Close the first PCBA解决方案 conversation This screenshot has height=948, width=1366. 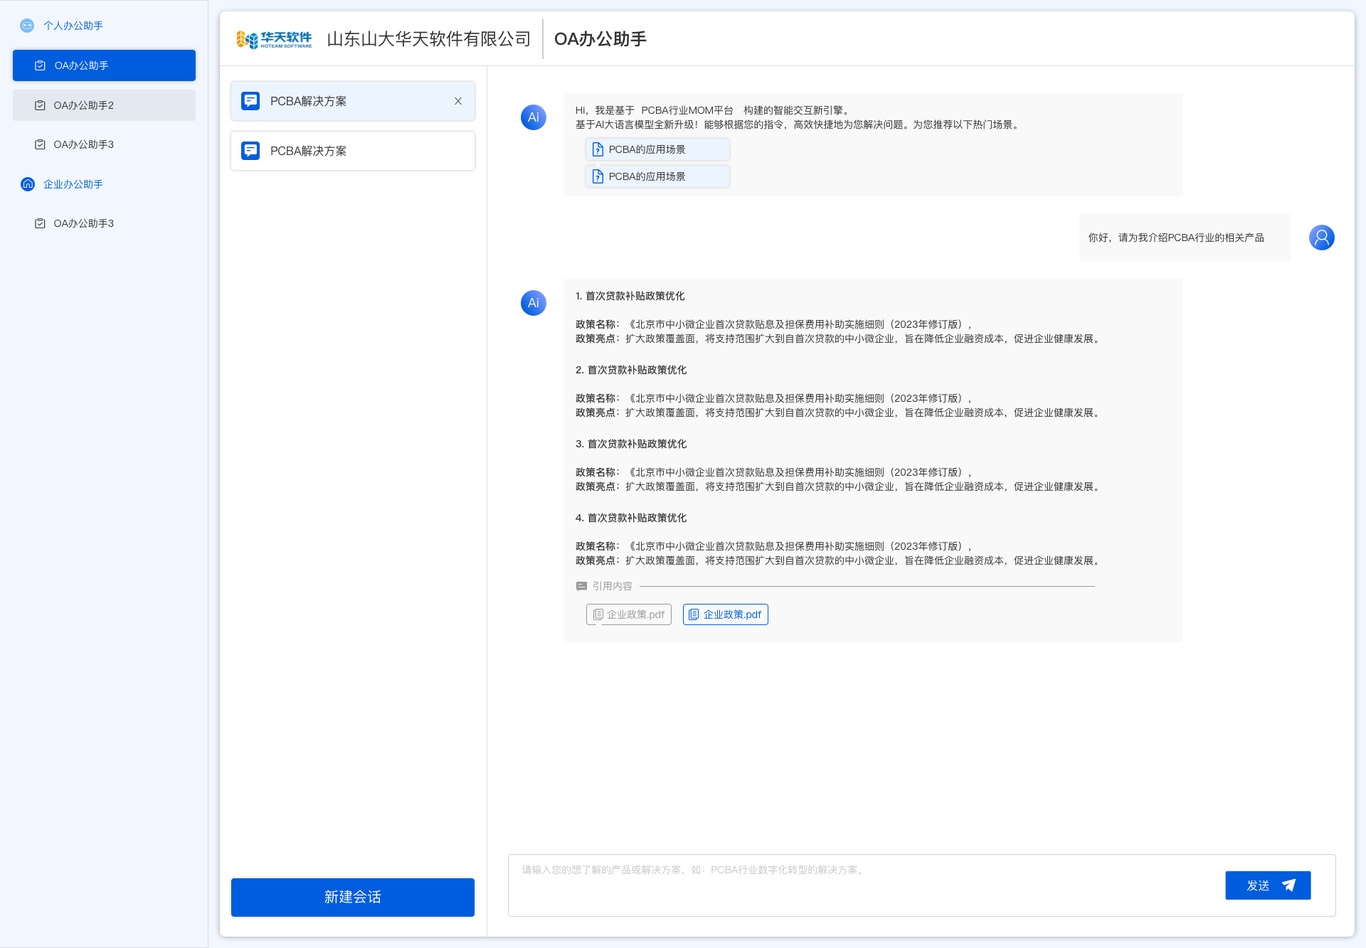458,101
